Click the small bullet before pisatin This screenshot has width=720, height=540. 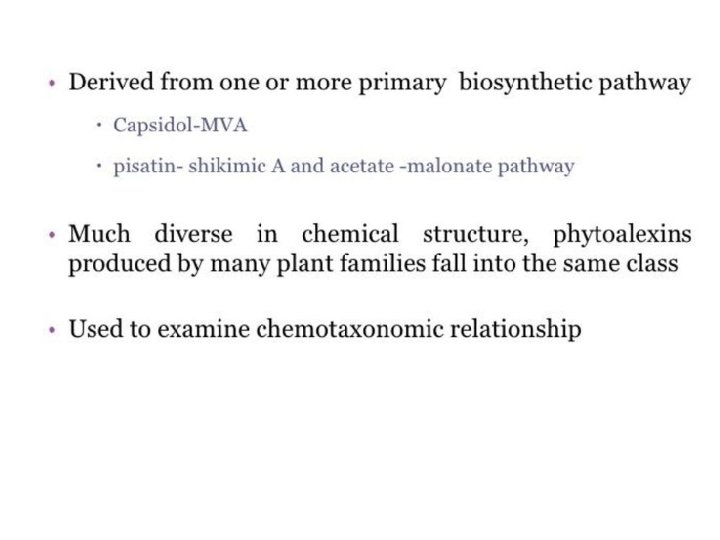point(99,166)
